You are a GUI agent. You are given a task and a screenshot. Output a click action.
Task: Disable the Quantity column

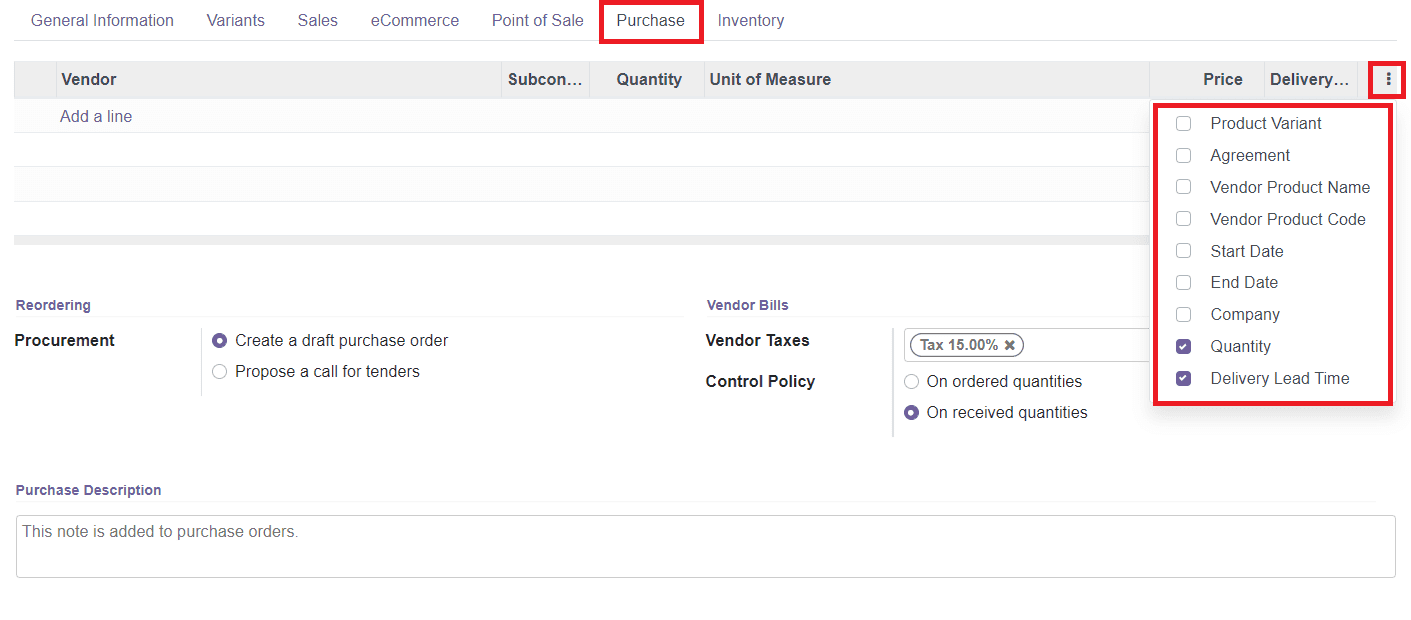point(1183,346)
